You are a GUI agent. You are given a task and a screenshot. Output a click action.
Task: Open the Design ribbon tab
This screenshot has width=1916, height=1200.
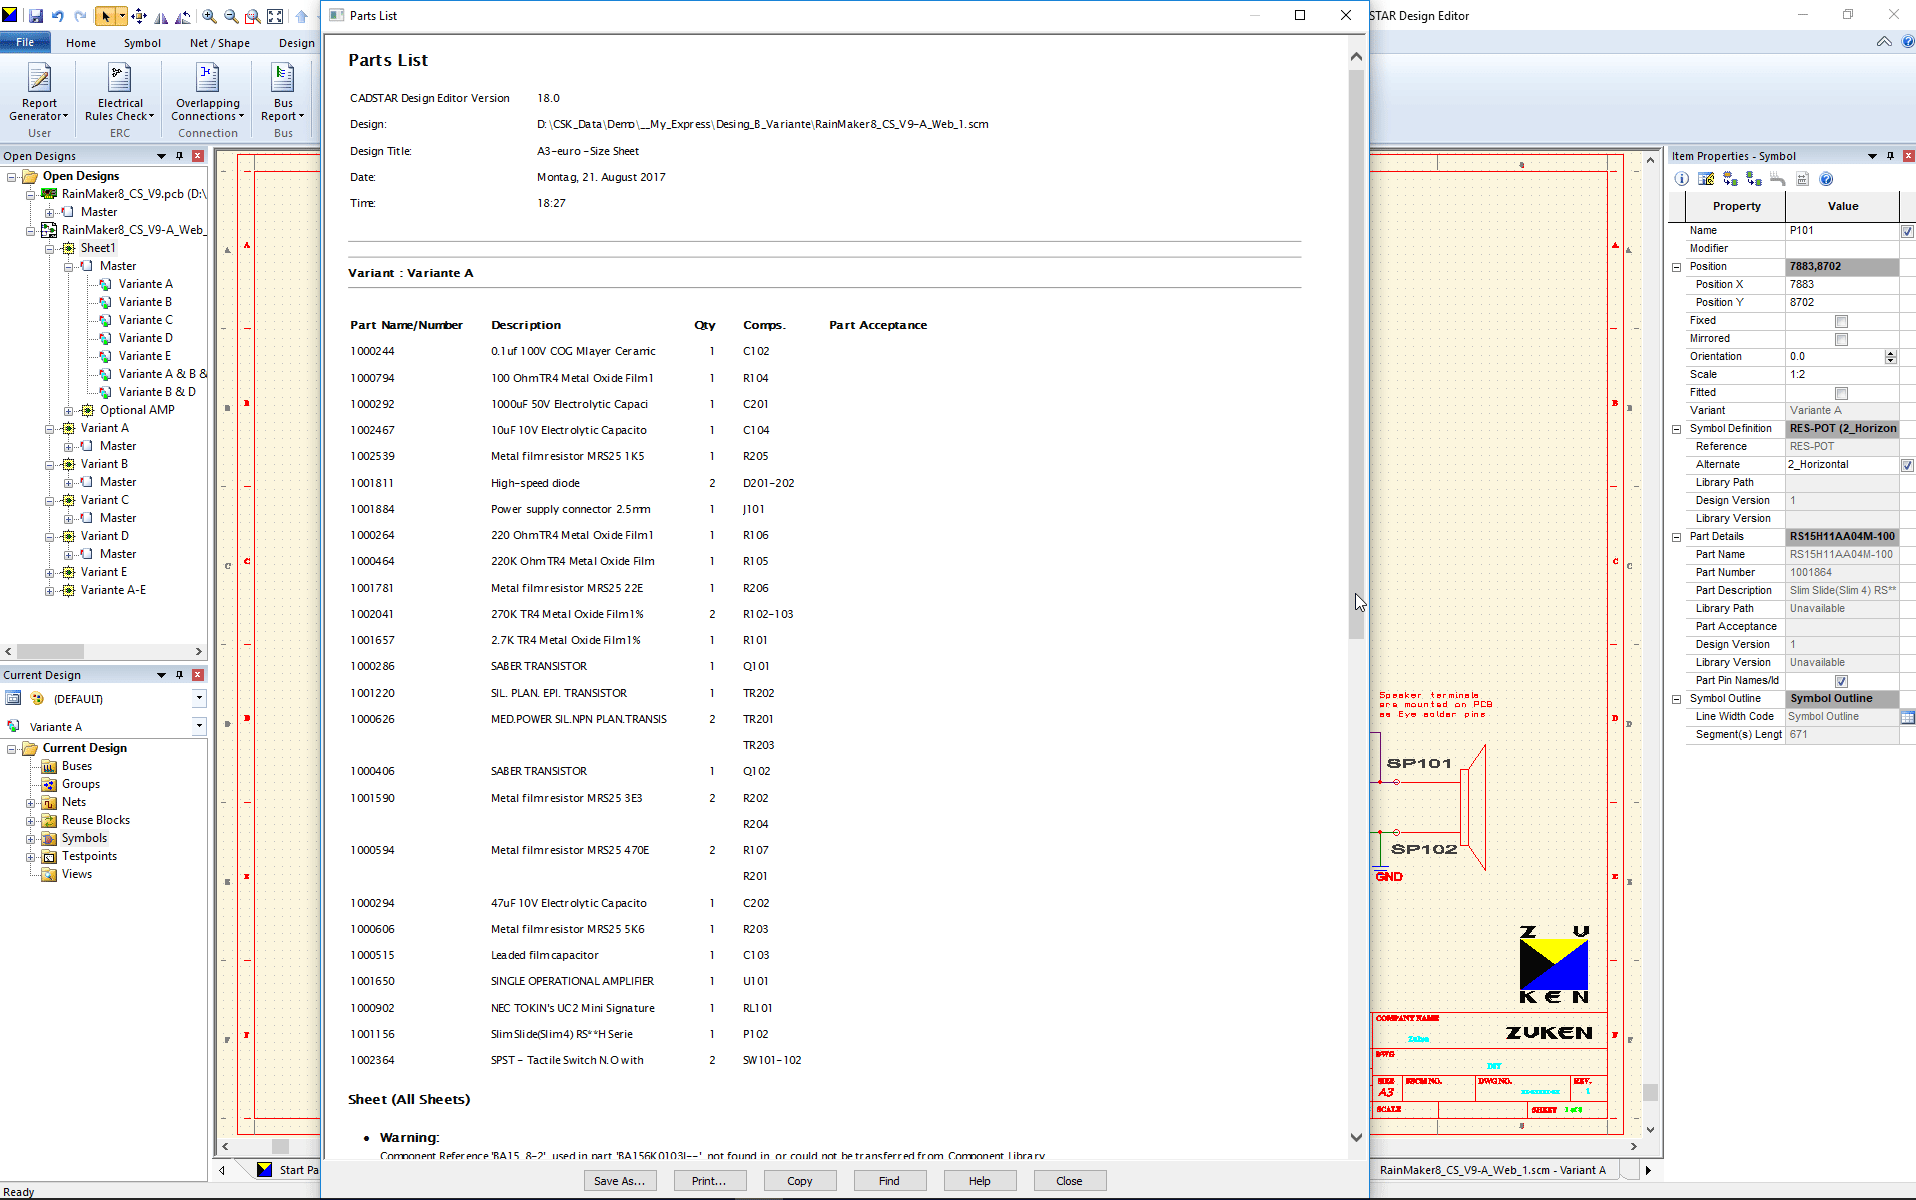296,43
